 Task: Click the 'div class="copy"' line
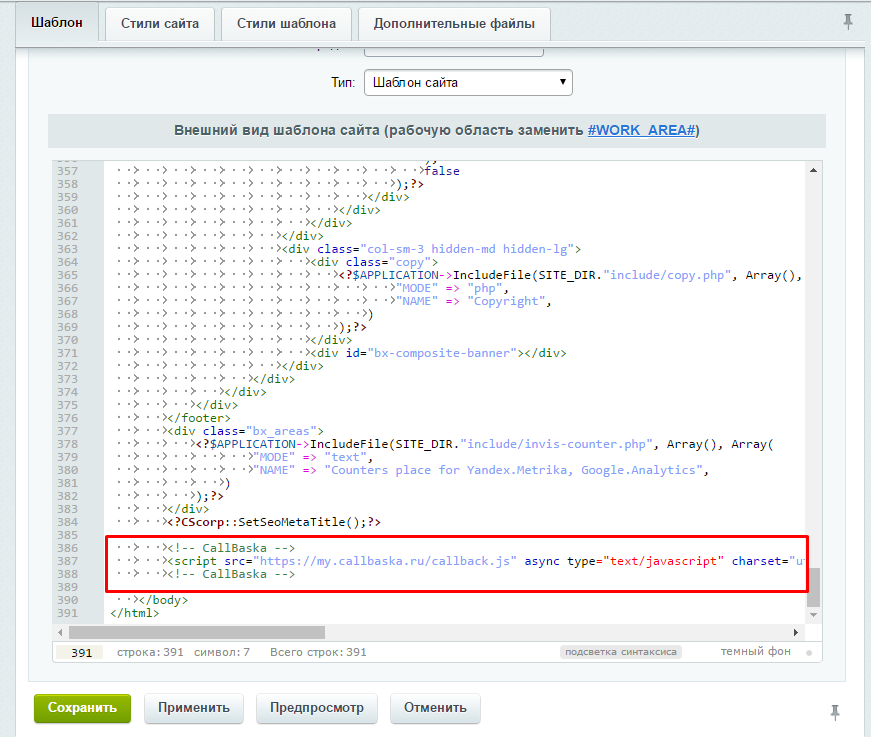[374, 262]
